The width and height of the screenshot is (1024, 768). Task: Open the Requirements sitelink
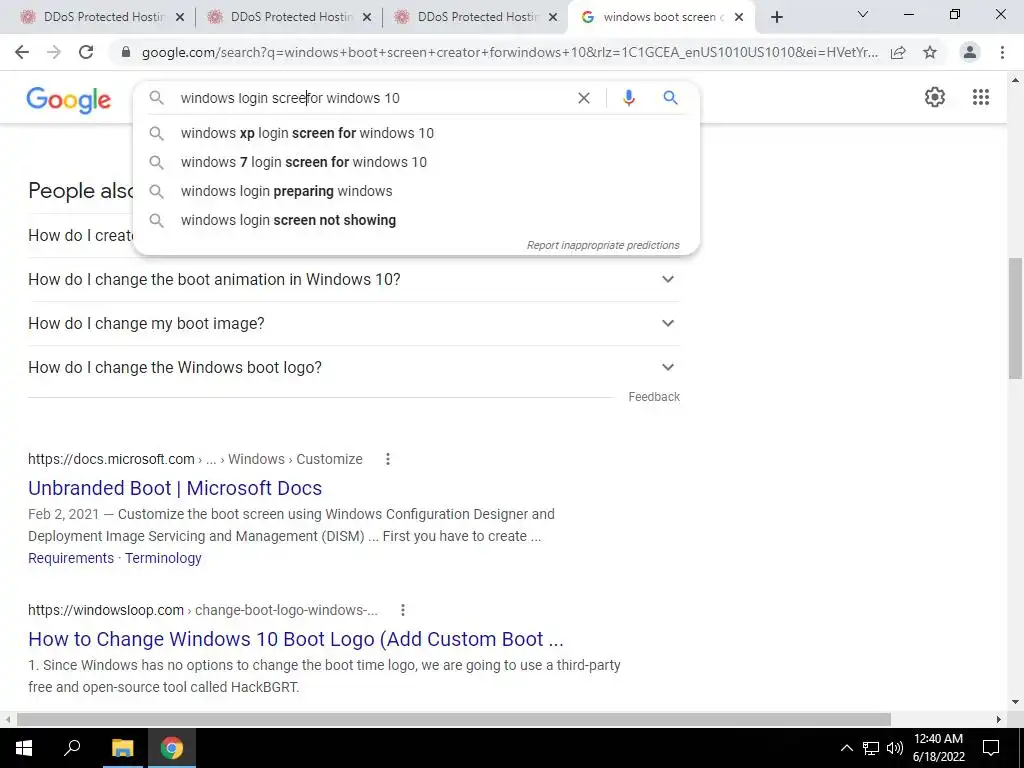(x=71, y=558)
